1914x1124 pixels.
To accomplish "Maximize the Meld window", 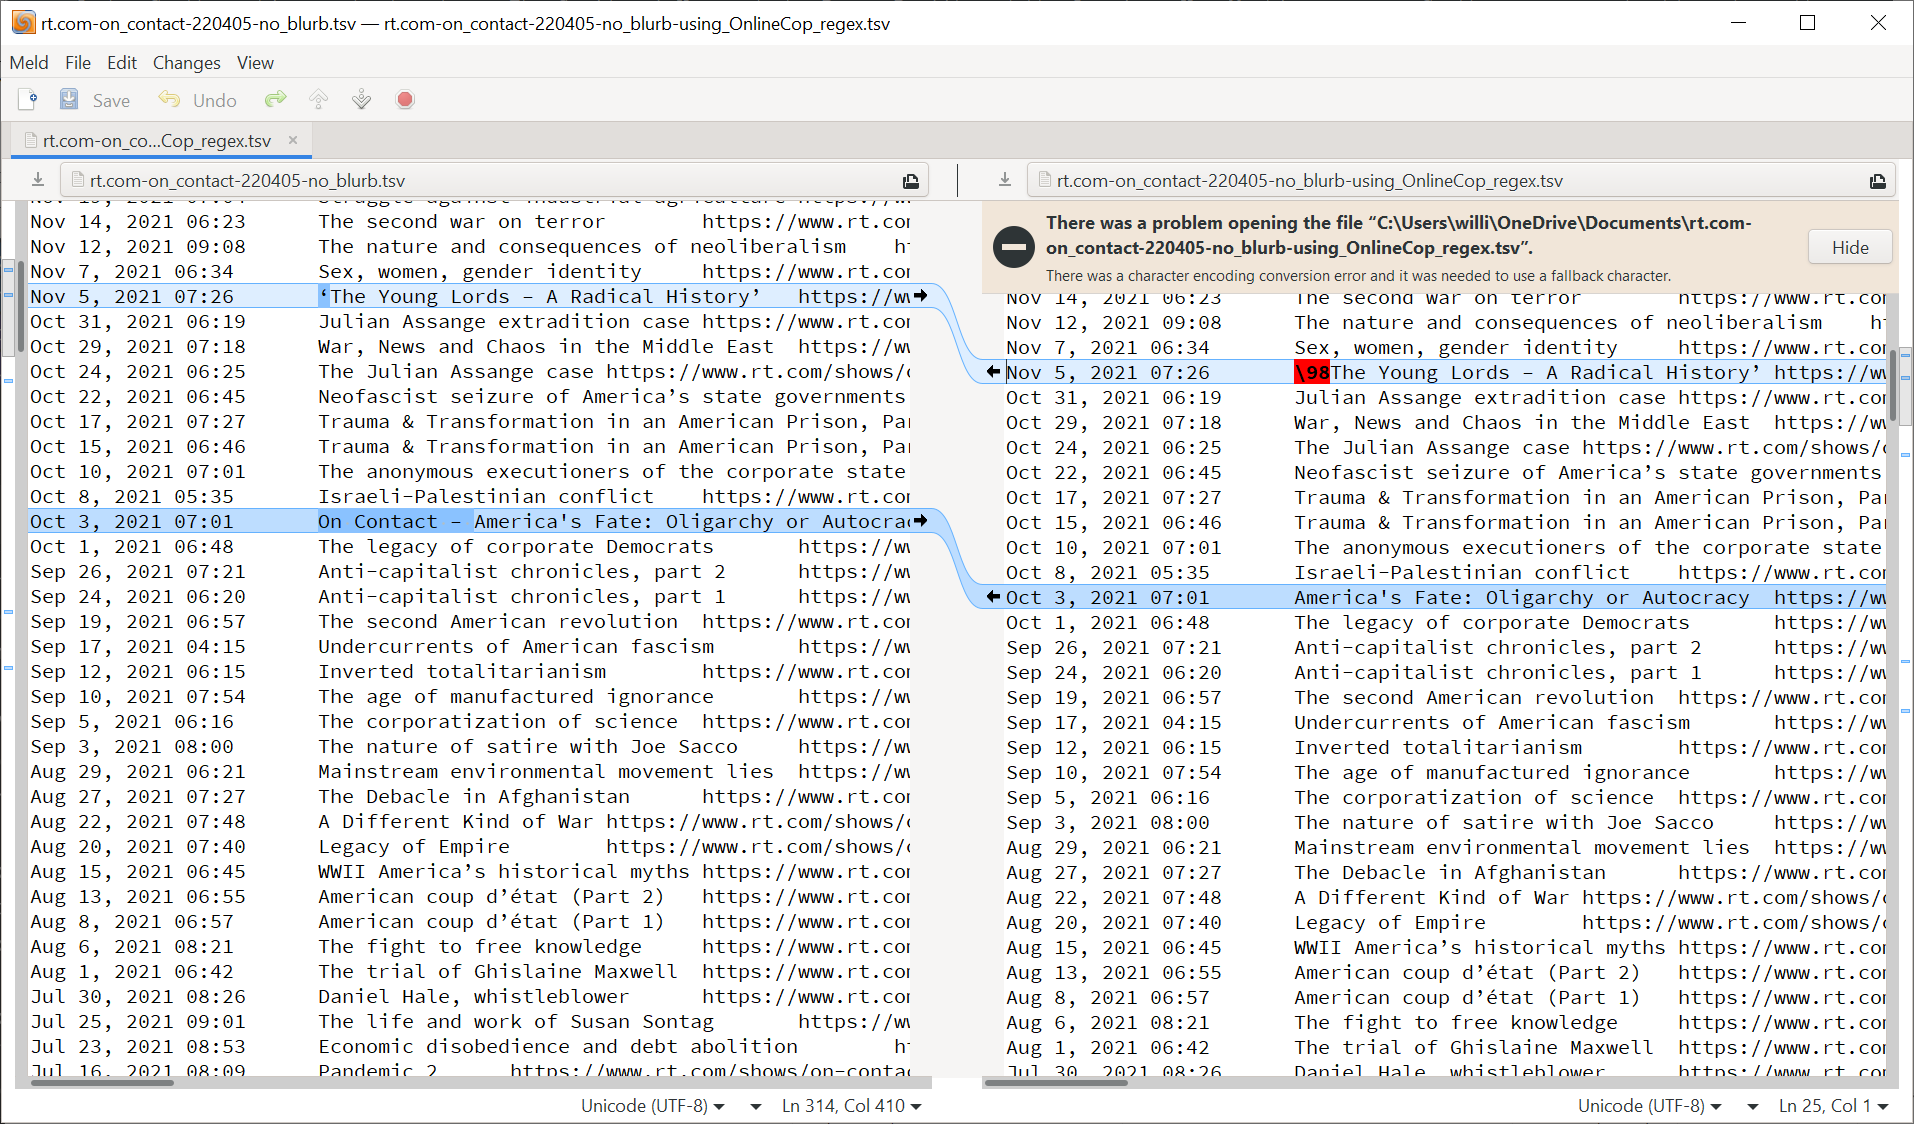I will pyautogui.click(x=1807, y=22).
